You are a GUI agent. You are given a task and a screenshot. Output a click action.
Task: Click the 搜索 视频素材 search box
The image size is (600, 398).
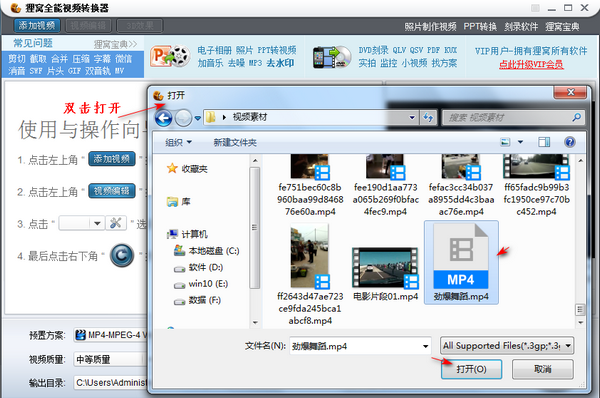(513, 117)
